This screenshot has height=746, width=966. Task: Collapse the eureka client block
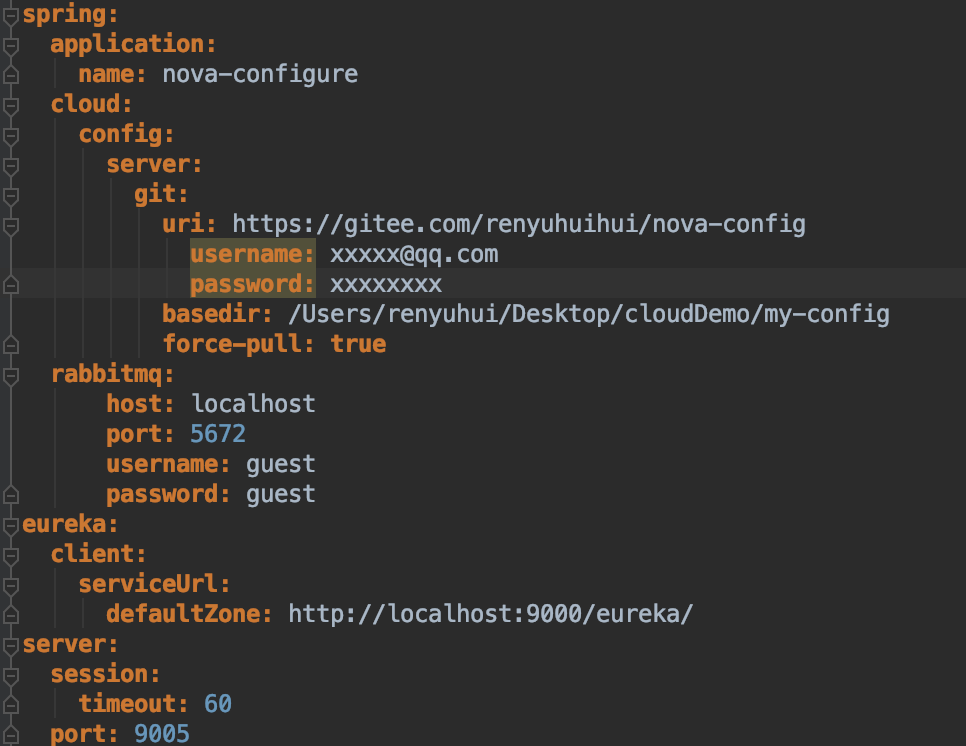[x=10, y=554]
